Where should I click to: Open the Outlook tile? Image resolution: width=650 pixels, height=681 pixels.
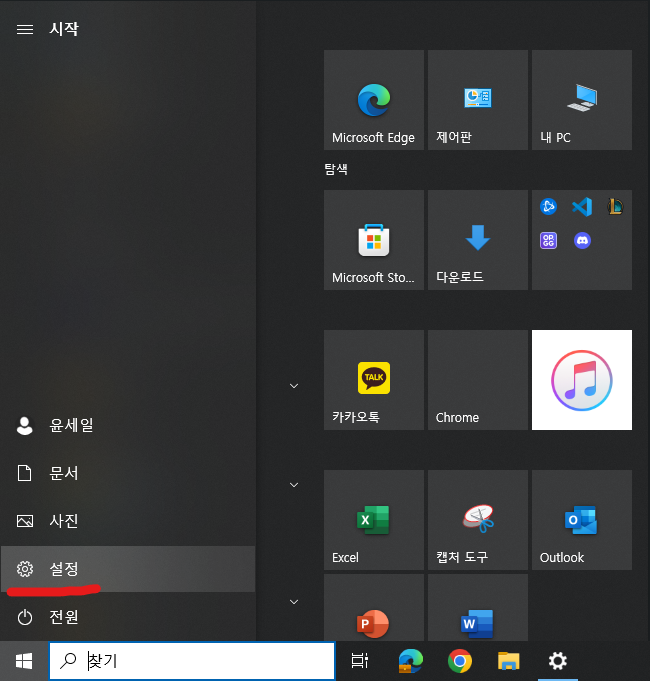[582, 520]
